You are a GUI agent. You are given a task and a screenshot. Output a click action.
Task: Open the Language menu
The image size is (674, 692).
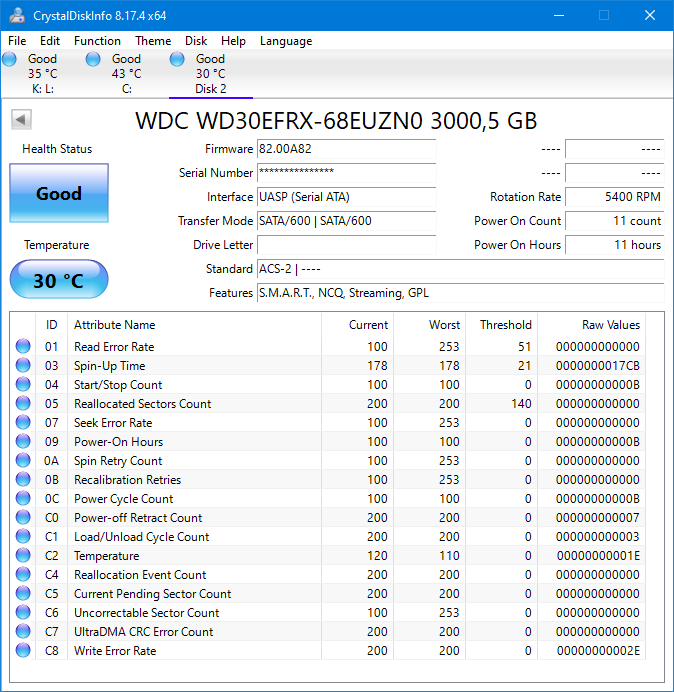(x=286, y=41)
